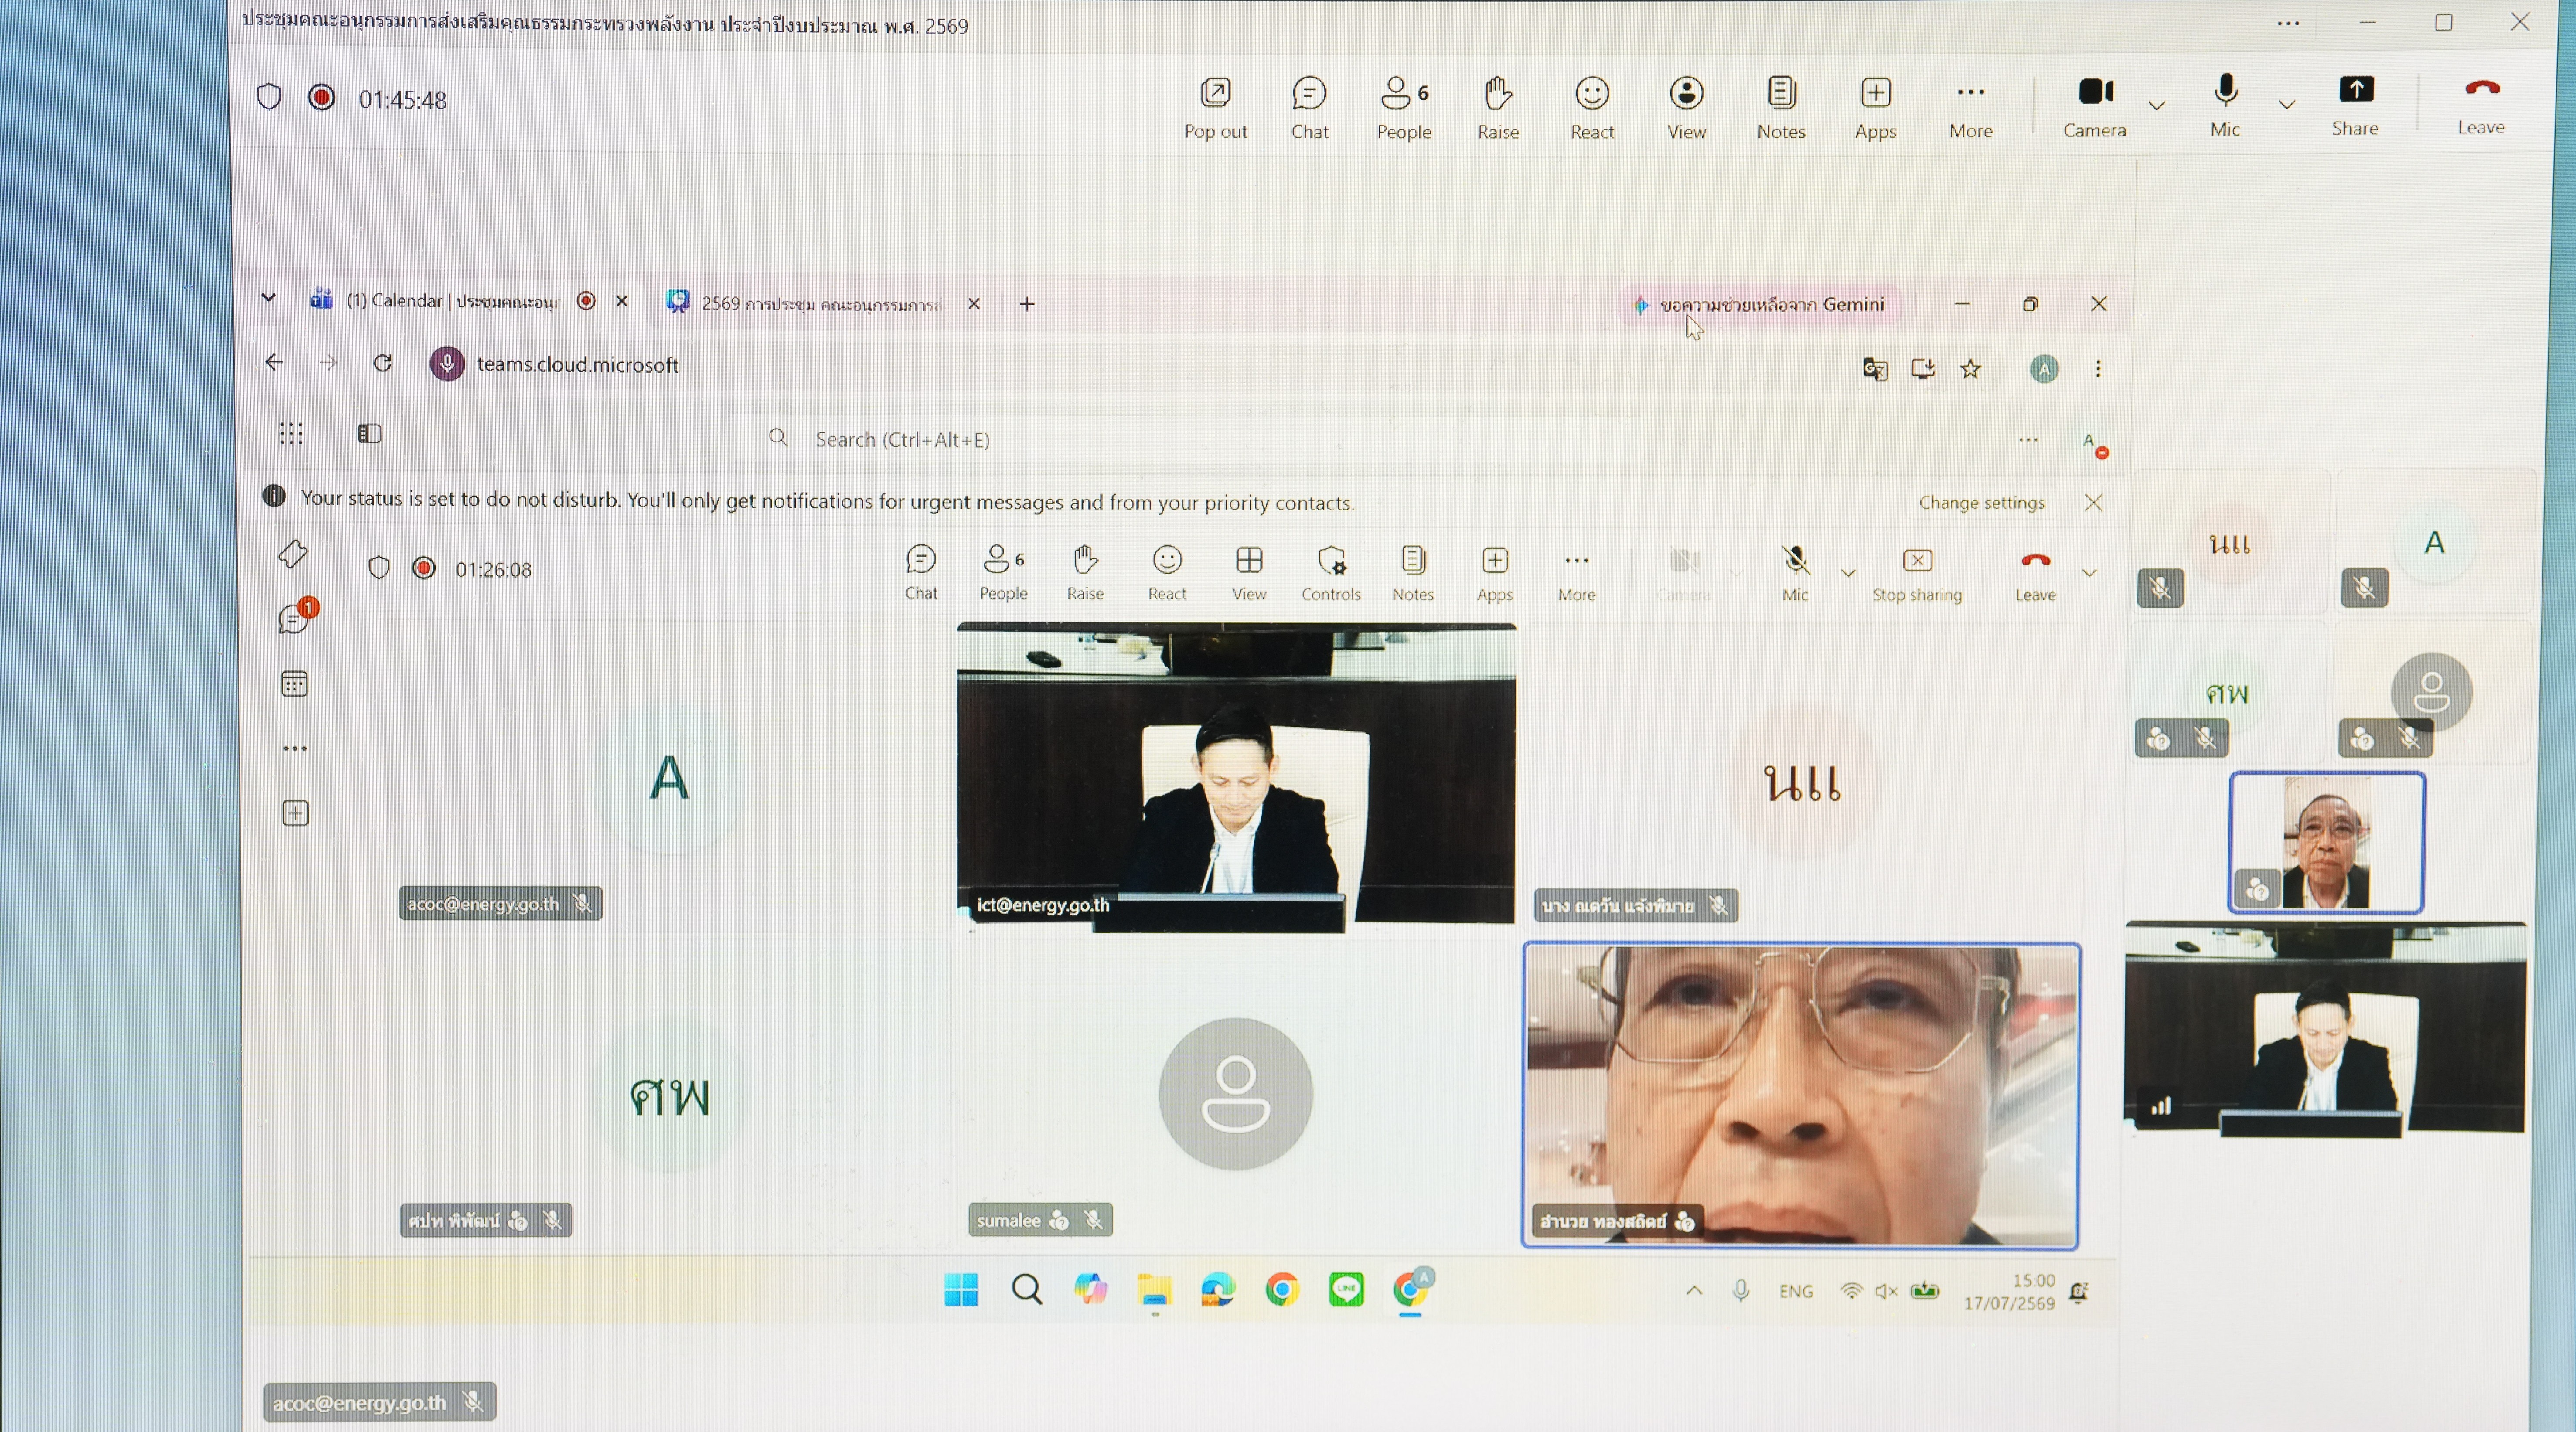Click the shield icon beside 01:45:48 timer
The width and height of the screenshot is (2576, 1432).
[x=269, y=97]
